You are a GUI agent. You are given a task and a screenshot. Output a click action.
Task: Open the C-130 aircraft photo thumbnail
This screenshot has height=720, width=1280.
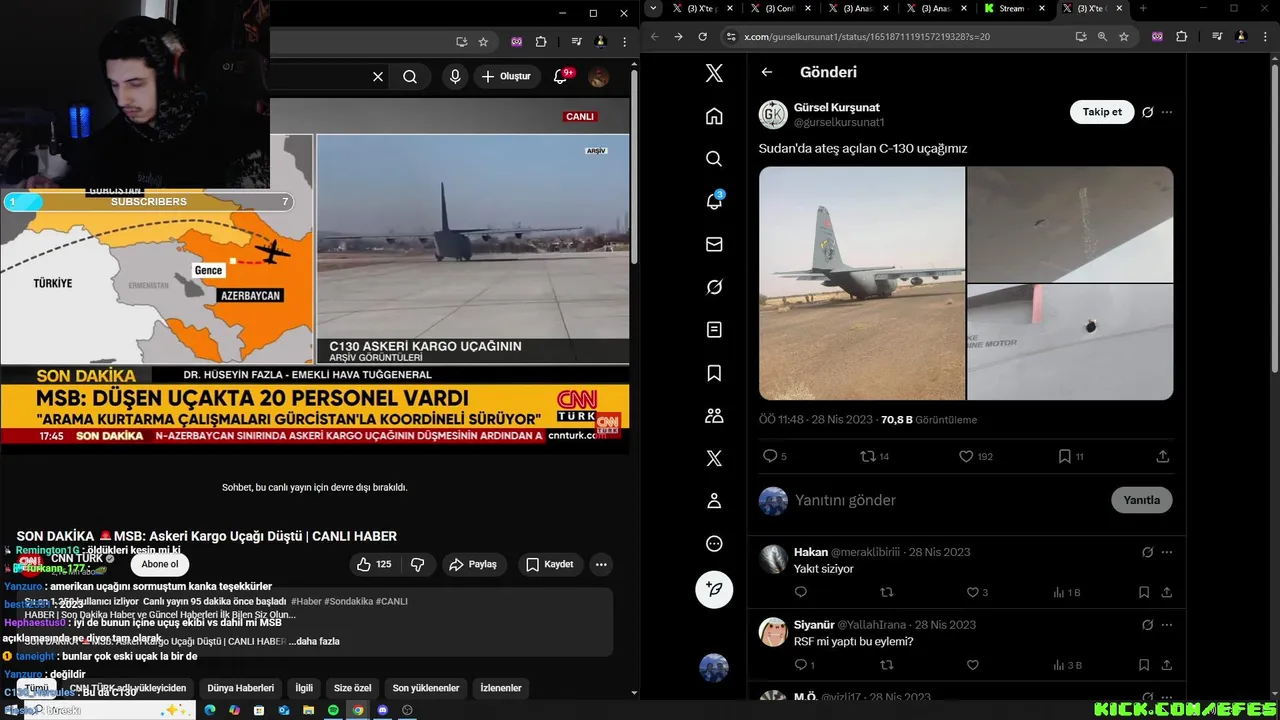point(862,283)
